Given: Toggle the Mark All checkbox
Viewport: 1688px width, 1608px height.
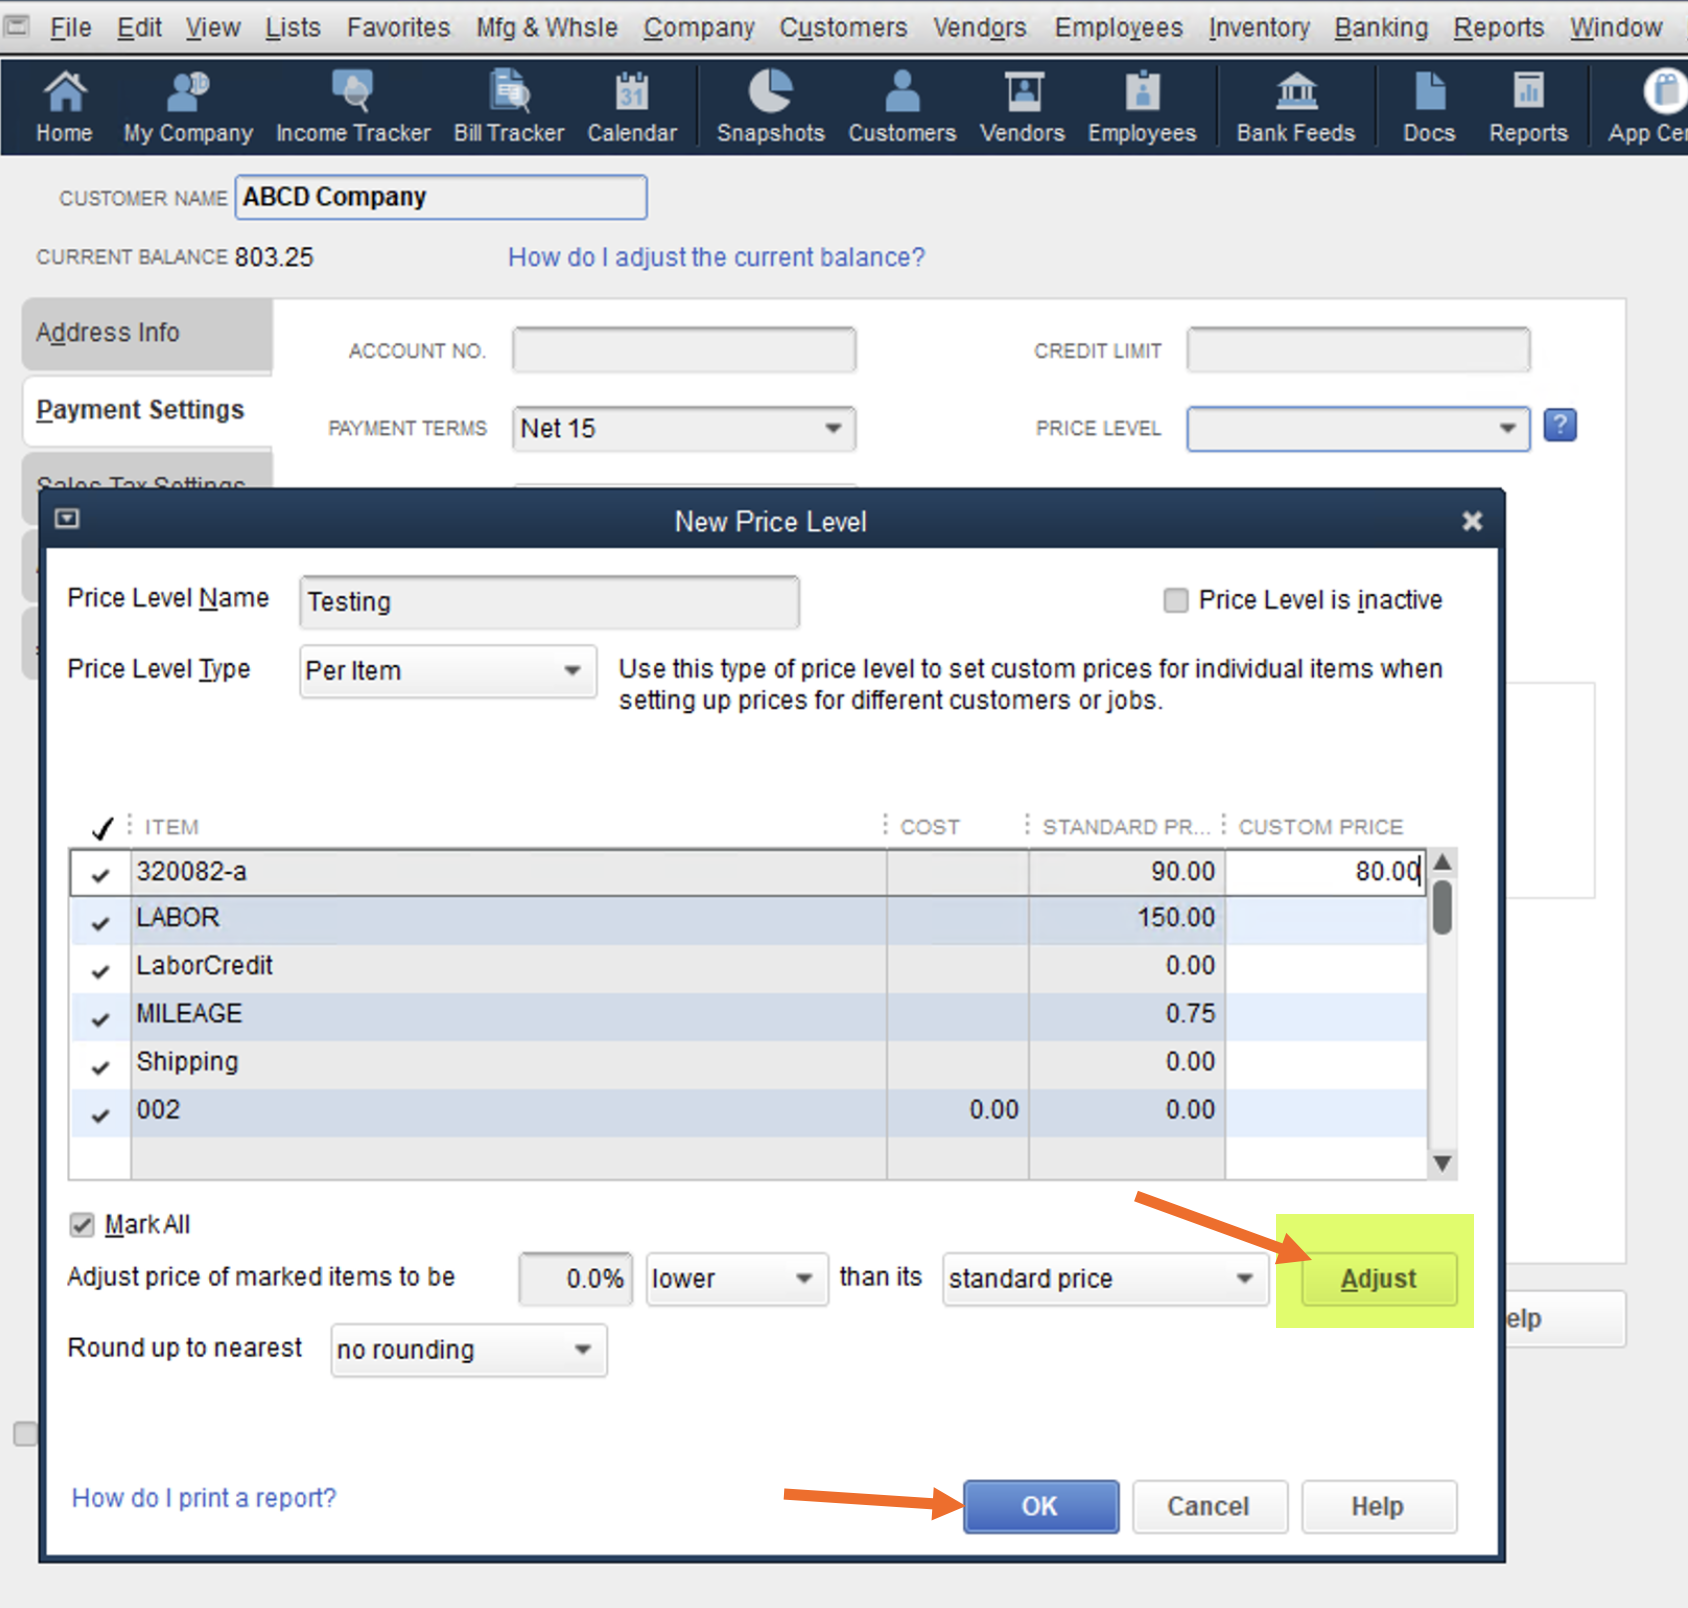Looking at the screenshot, I should [82, 1225].
